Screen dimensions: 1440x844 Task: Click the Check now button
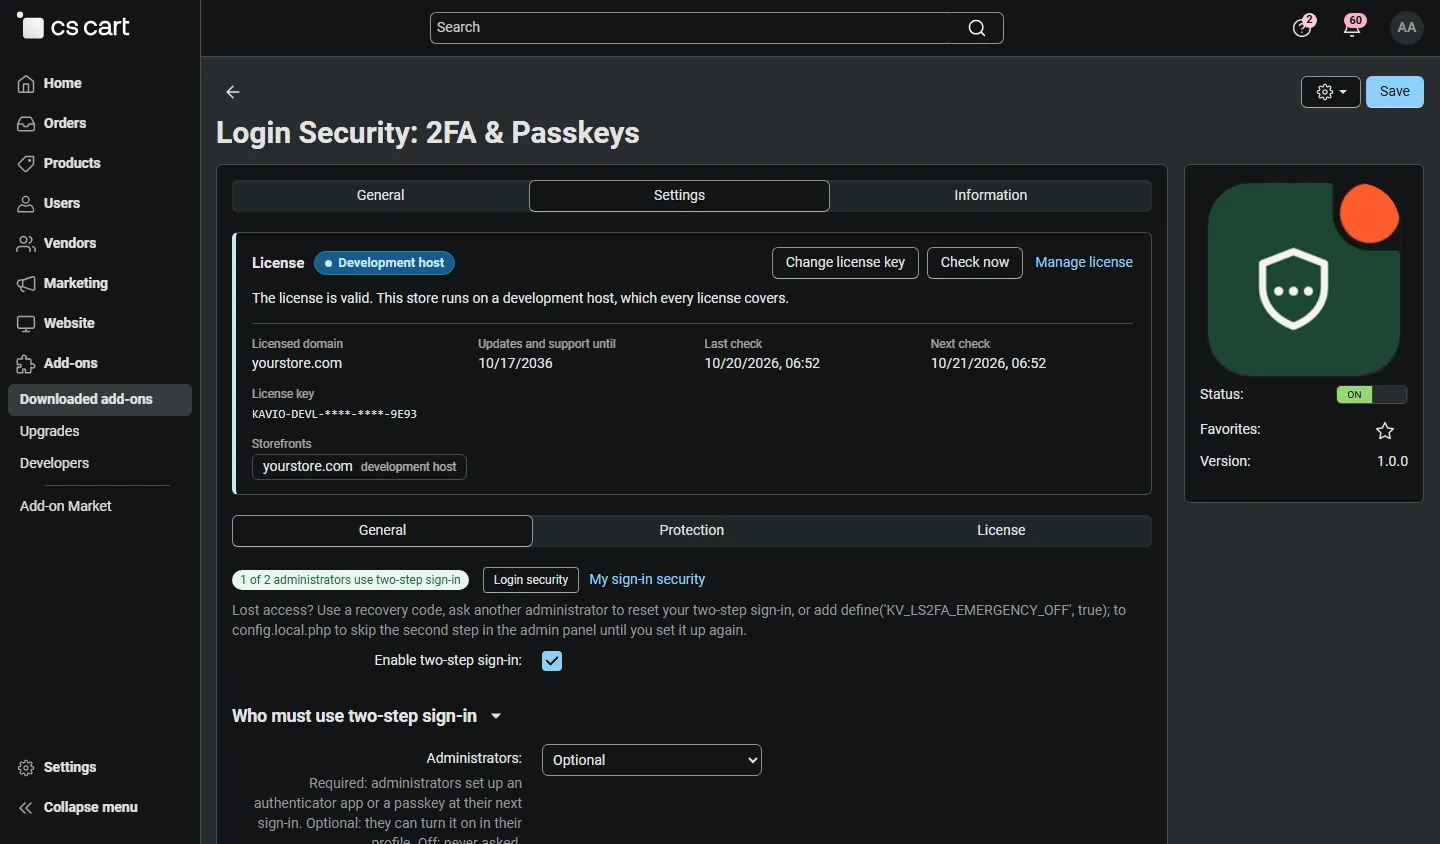975,263
